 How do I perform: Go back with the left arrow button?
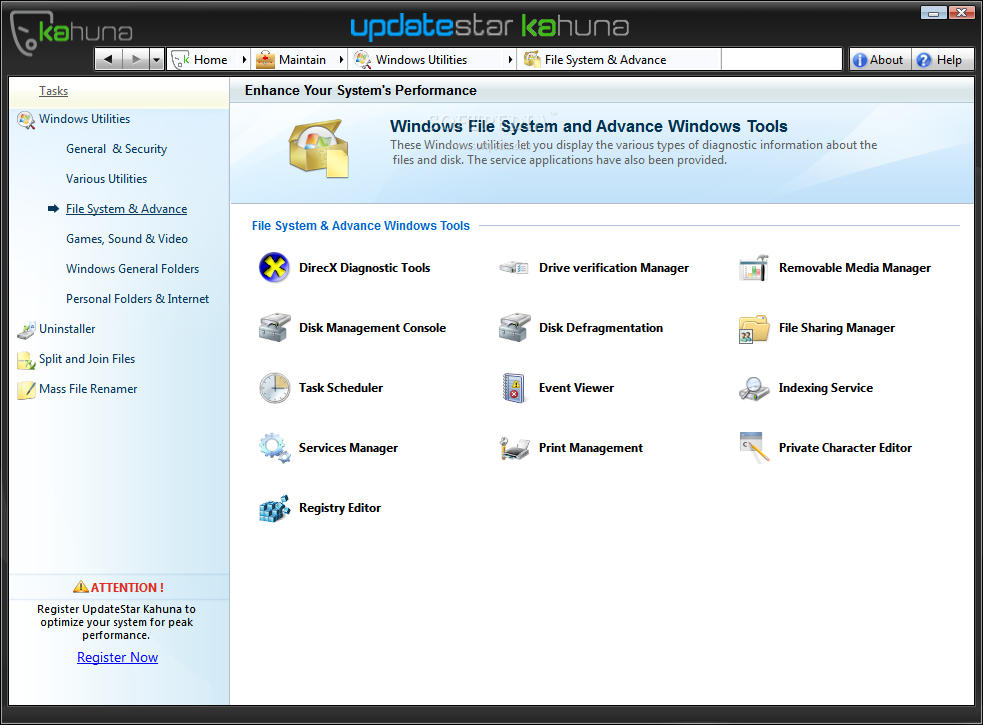[108, 60]
